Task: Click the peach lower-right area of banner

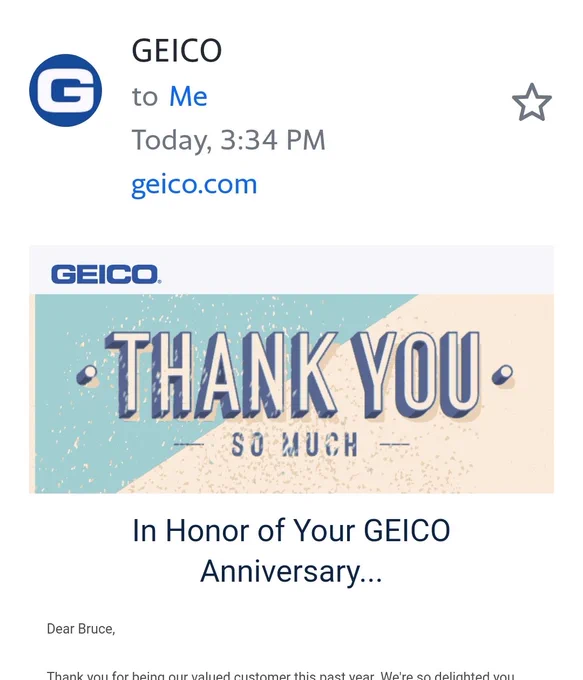Action: tap(499, 460)
